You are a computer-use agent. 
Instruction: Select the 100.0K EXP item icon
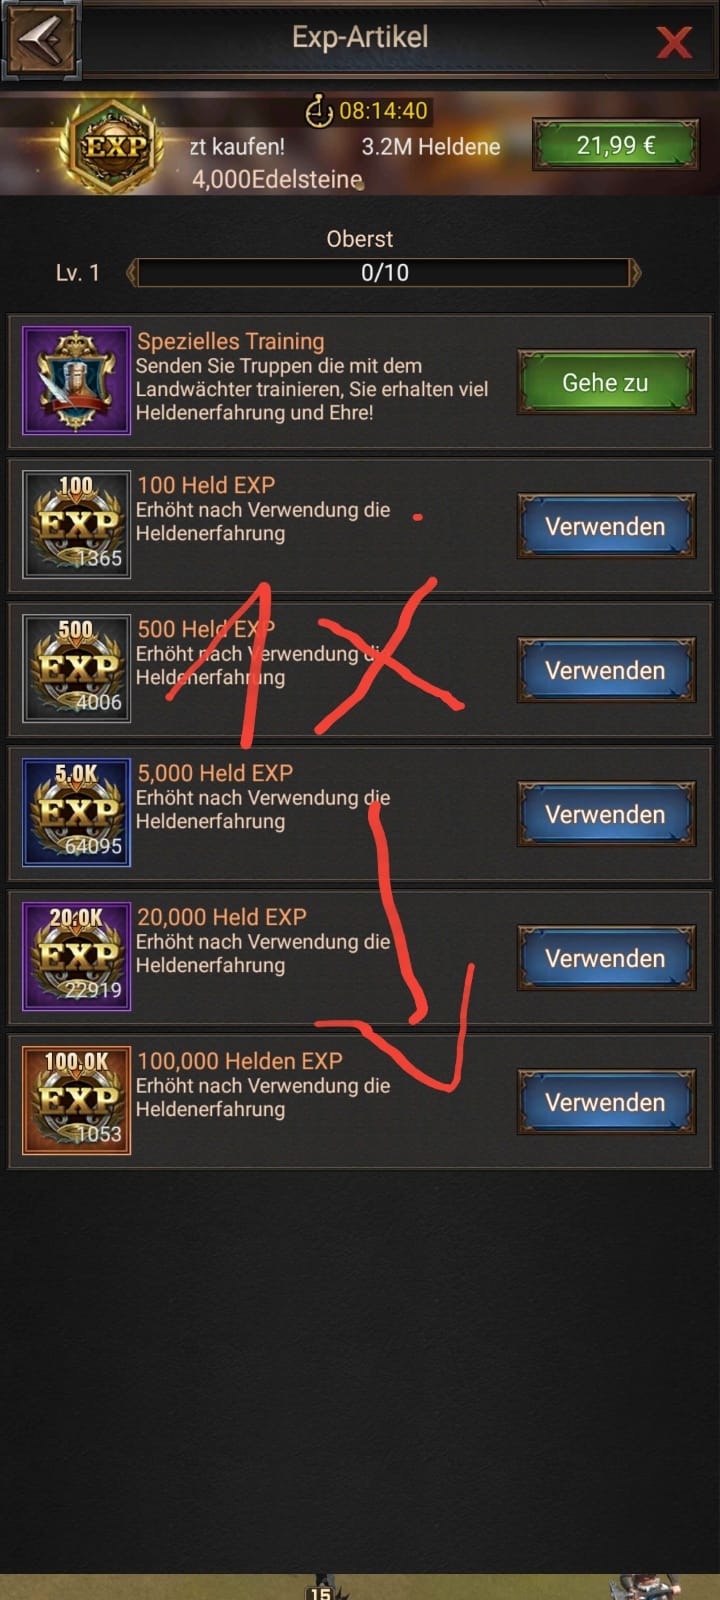pyautogui.click(x=77, y=1100)
